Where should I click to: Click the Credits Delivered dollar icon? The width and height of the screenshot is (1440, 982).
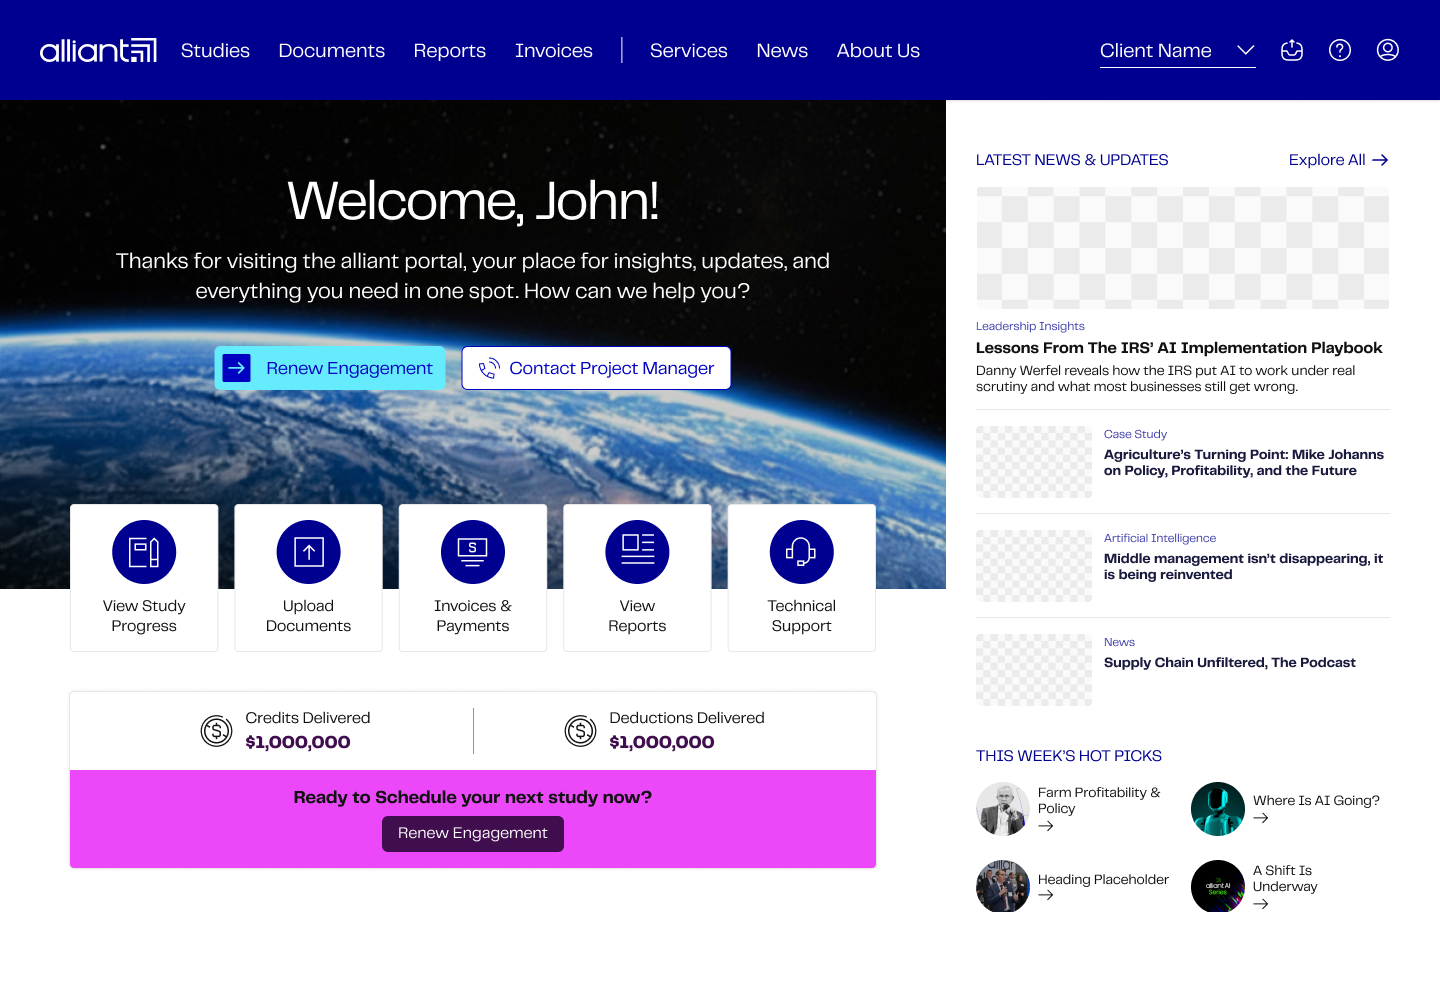click(216, 731)
